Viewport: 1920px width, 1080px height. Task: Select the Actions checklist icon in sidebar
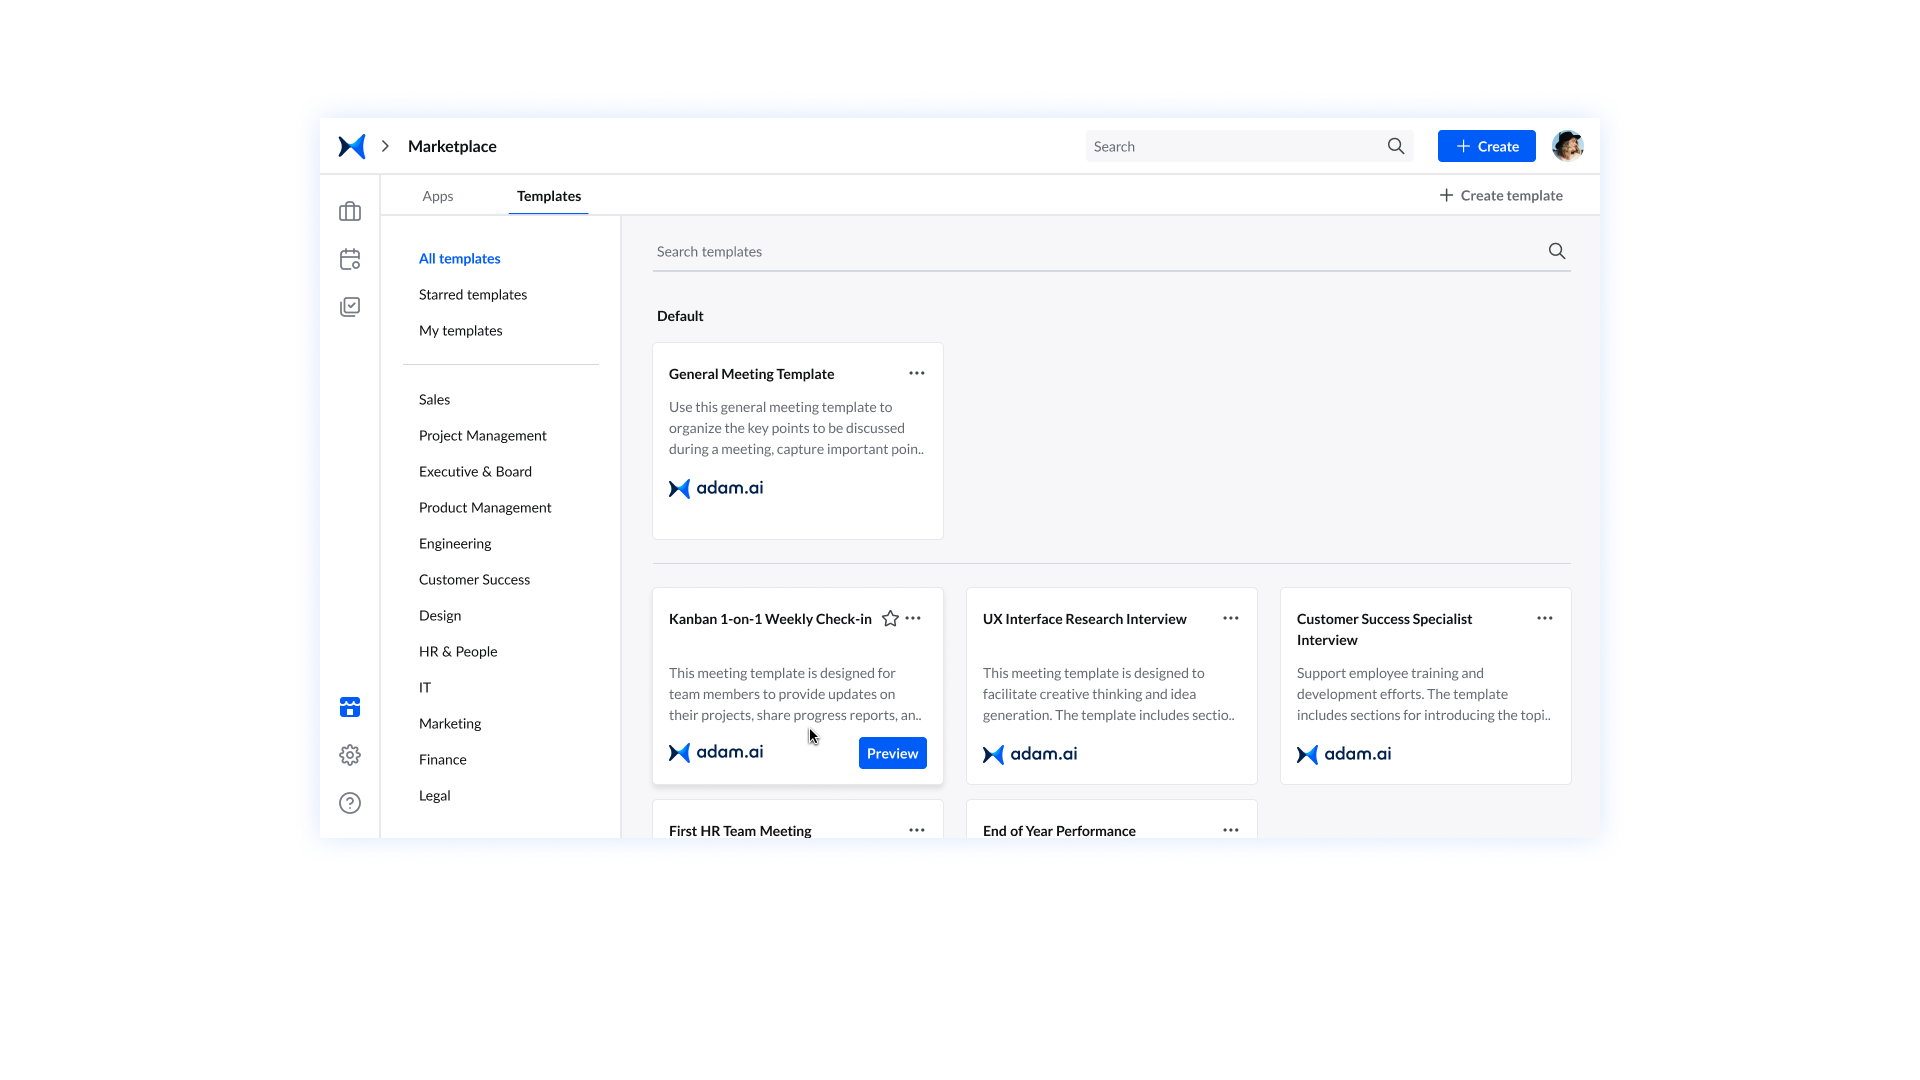click(x=349, y=307)
